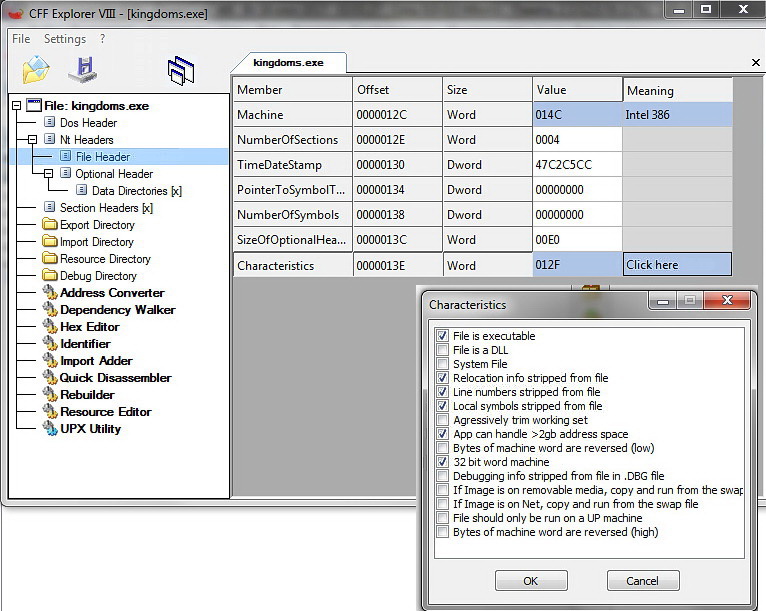Image resolution: width=766 pixels, height=611 pixels.
Task: Select the Import Directory folder
Action: click(96, 242)
